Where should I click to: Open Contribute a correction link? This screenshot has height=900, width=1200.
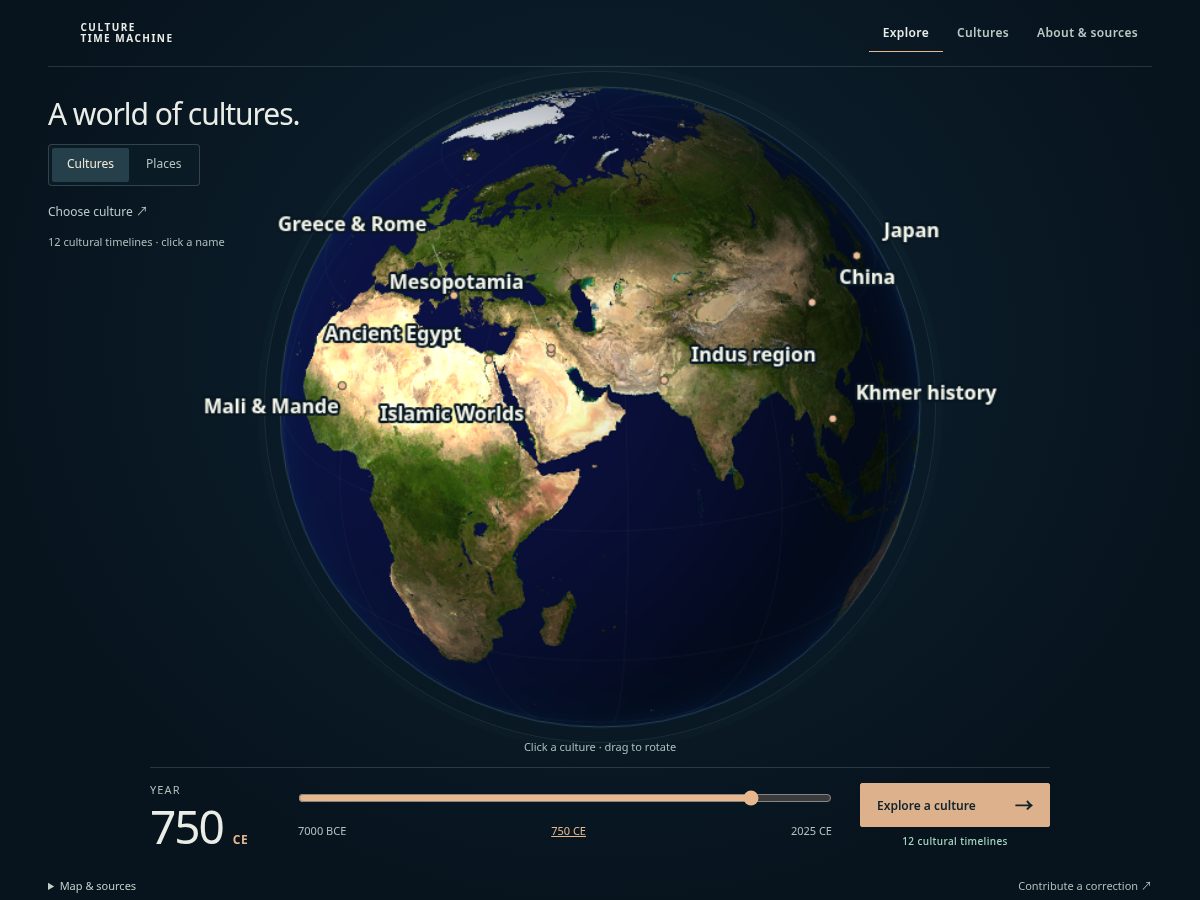(1084, 886)
